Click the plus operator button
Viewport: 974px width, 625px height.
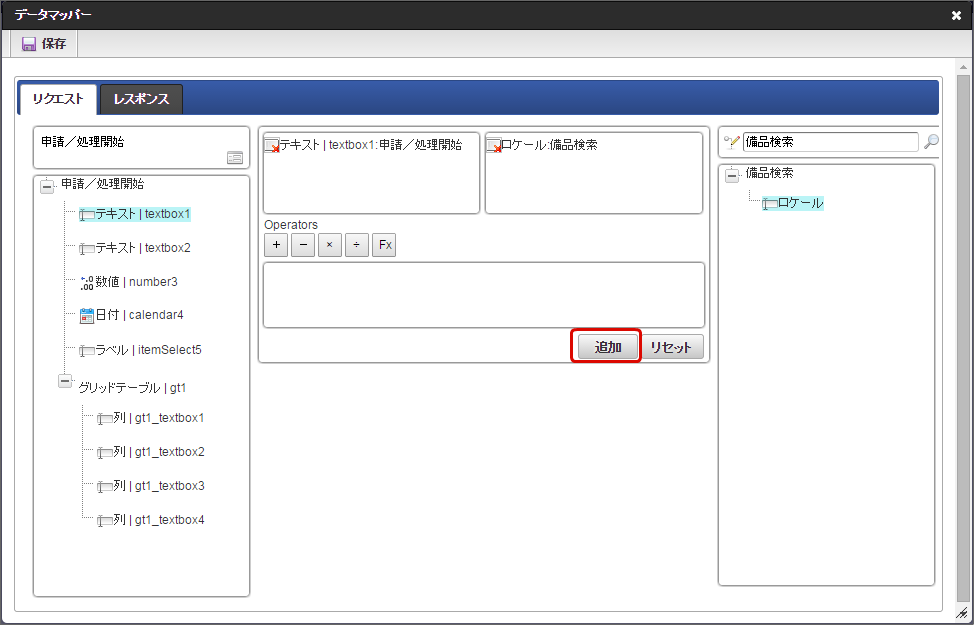click(x=276, y=245)
